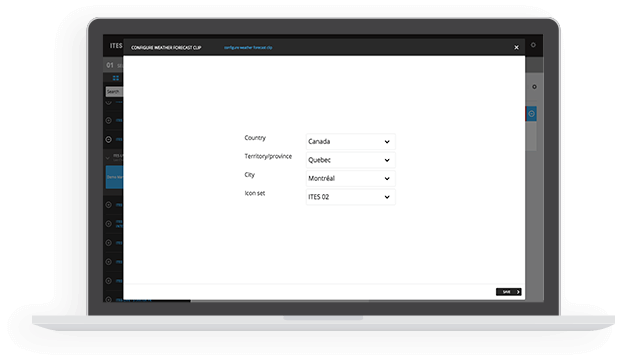Open the Country dropdown showing Canada
This screenshot has height=360, width=619.
(x=350, y=141)
